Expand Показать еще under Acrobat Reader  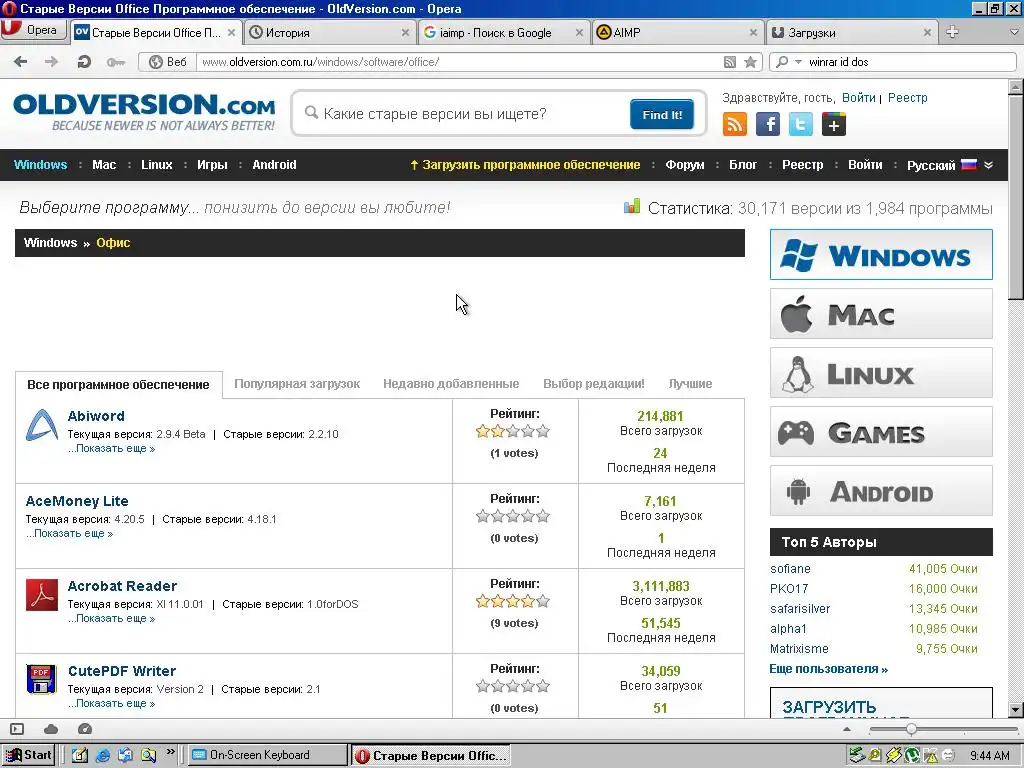(x=112, y=618)
